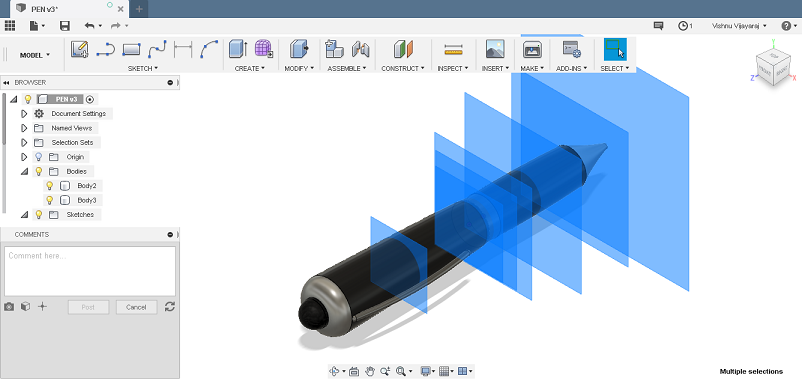Screen dimensions: 802x381
Task: Select the Scripts and Add-Ins tool
Action: pos(571,49)
